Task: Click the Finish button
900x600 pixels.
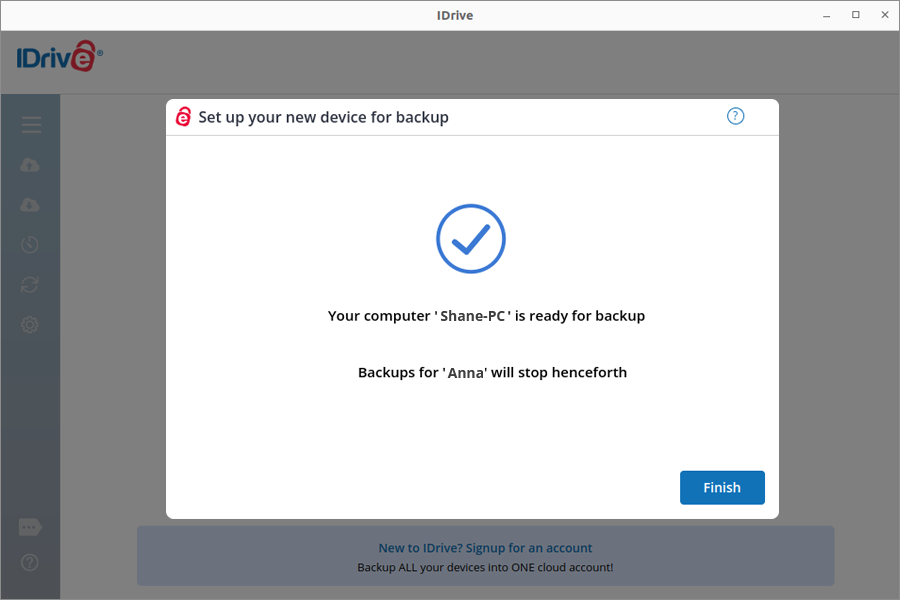Action: pos(722,487)
